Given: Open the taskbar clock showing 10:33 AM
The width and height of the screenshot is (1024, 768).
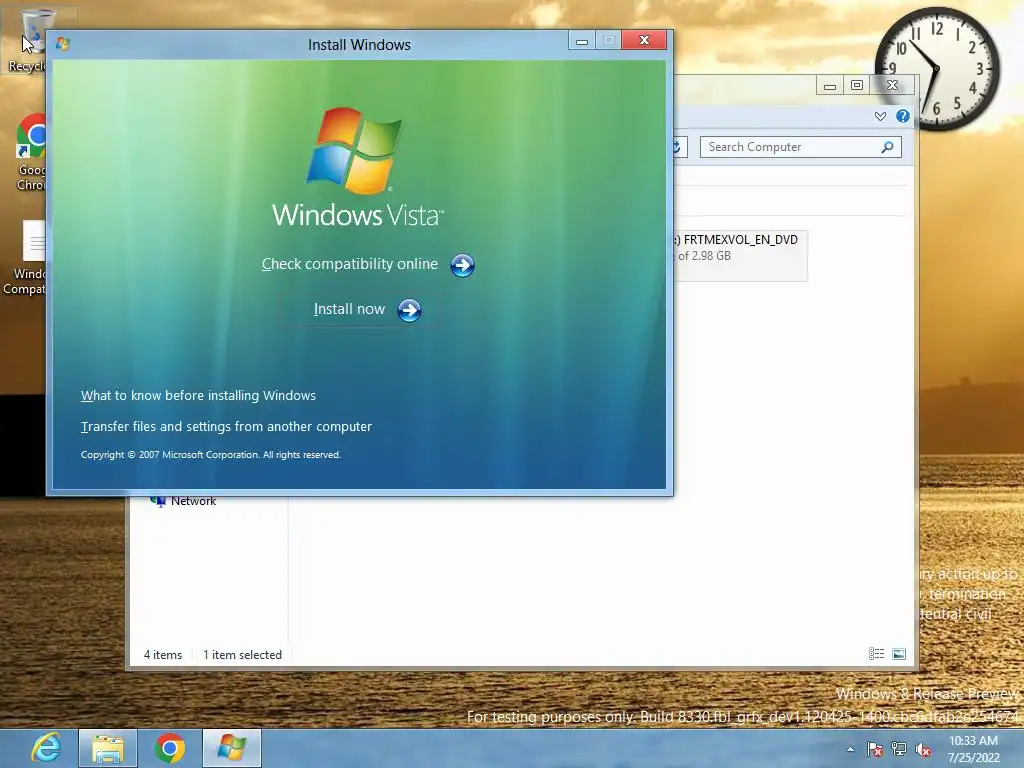Looking at the screenshot, I should pos(974,749).
